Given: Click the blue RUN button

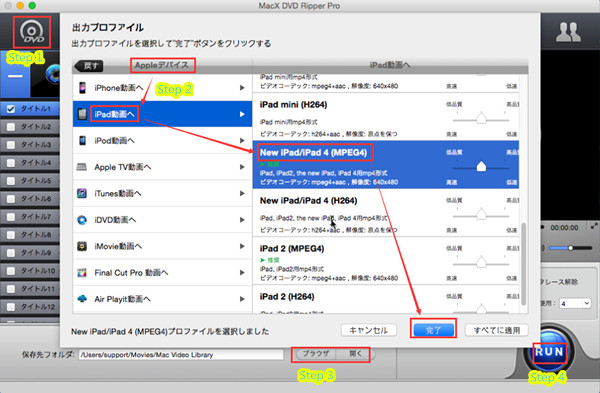Looking at the screenshot, I should tap(549, 351).
